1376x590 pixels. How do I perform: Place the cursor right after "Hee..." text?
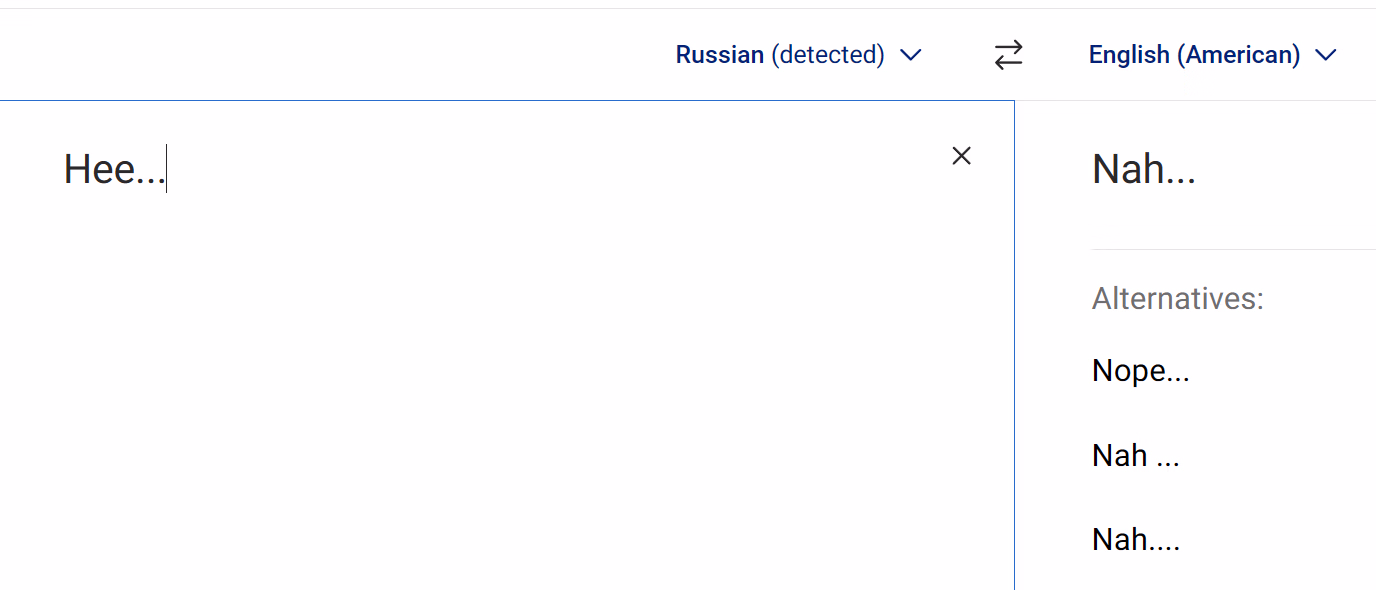click(x=166, y=170)
